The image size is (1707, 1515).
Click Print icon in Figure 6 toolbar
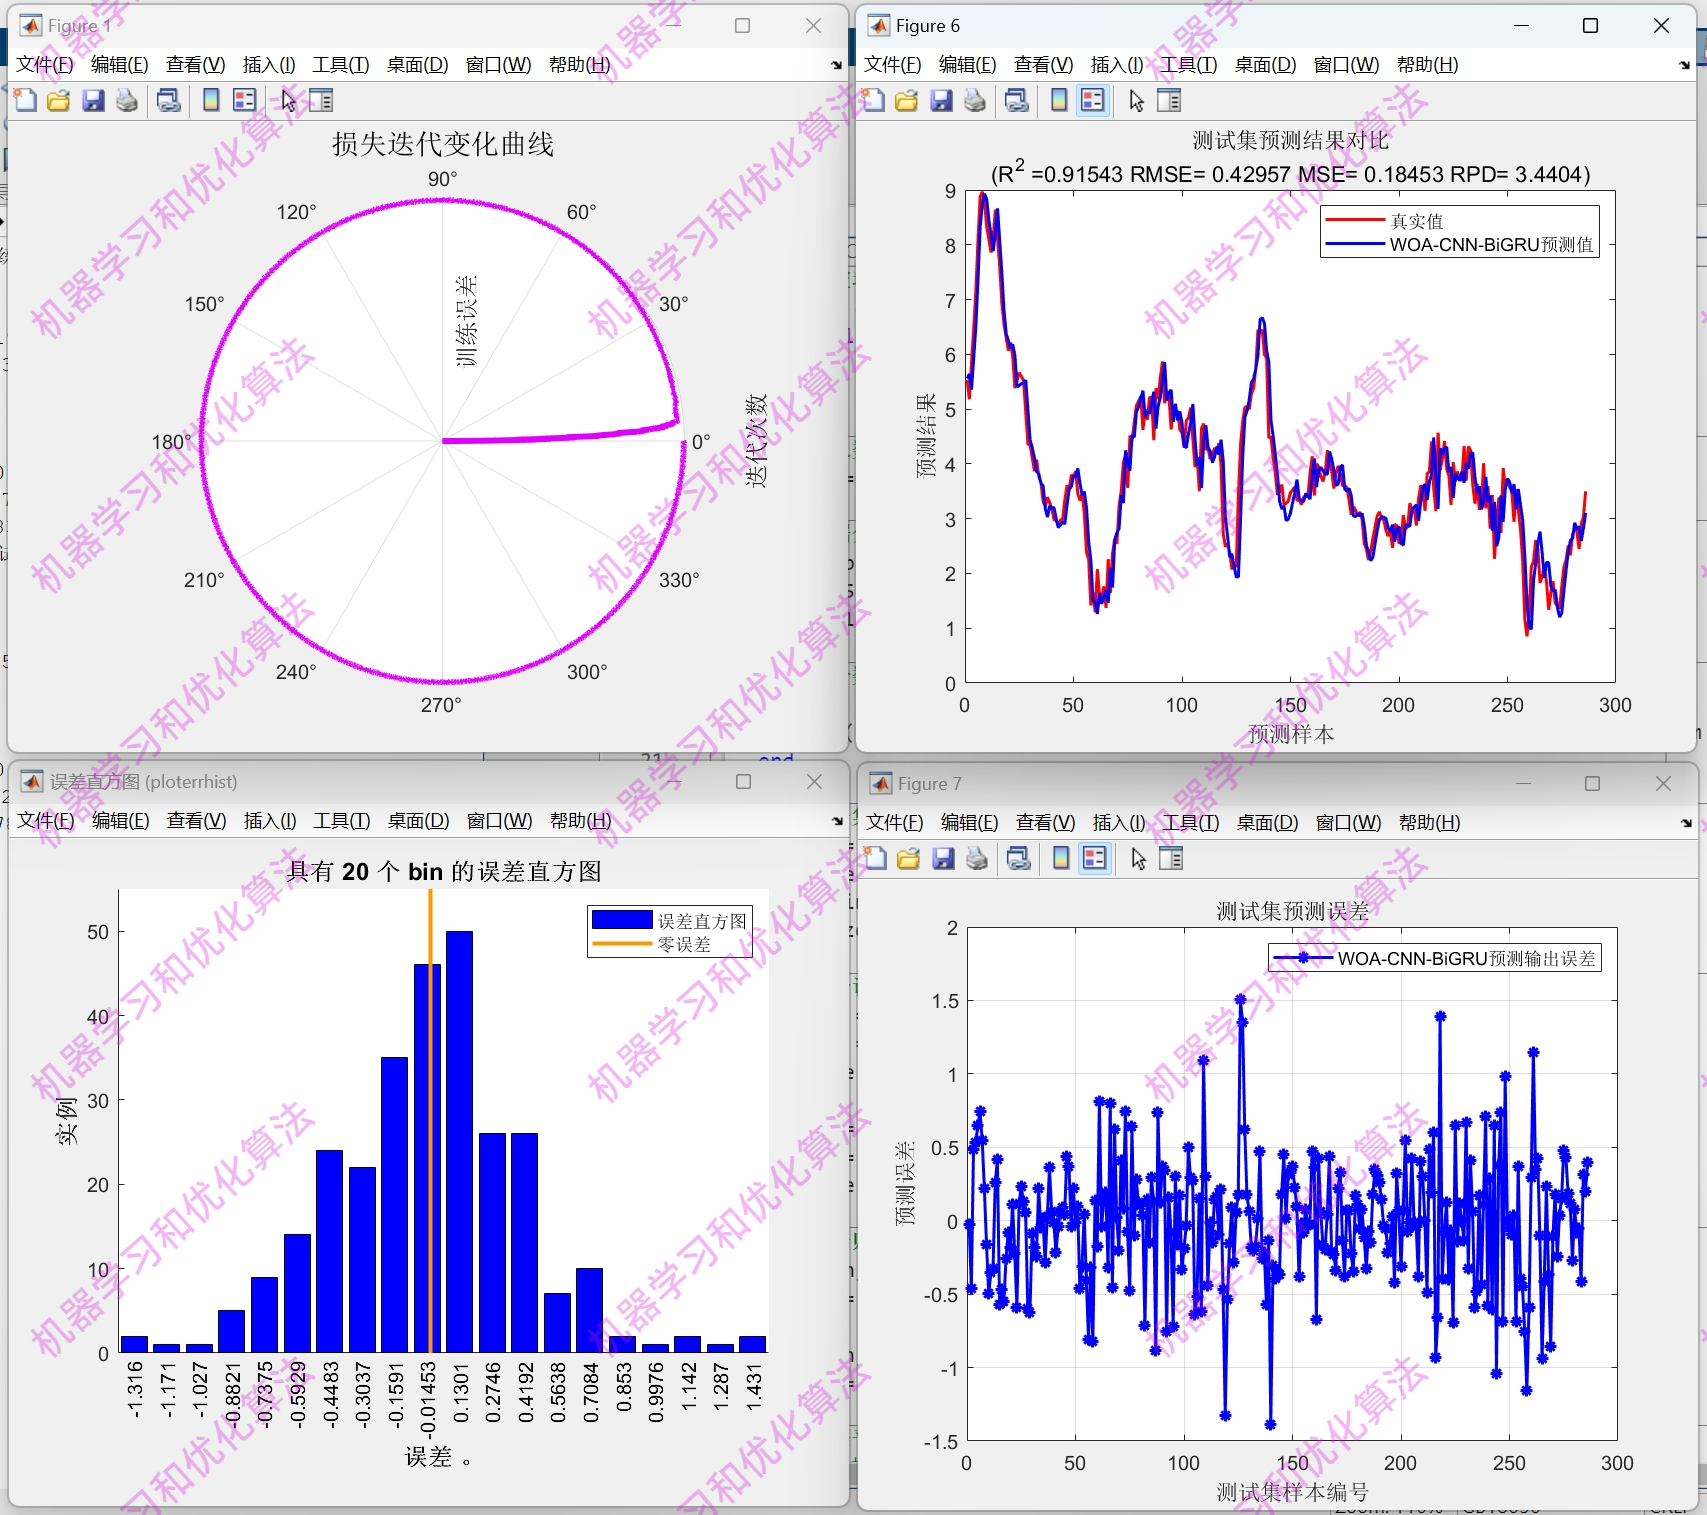[x=975, y=100]
